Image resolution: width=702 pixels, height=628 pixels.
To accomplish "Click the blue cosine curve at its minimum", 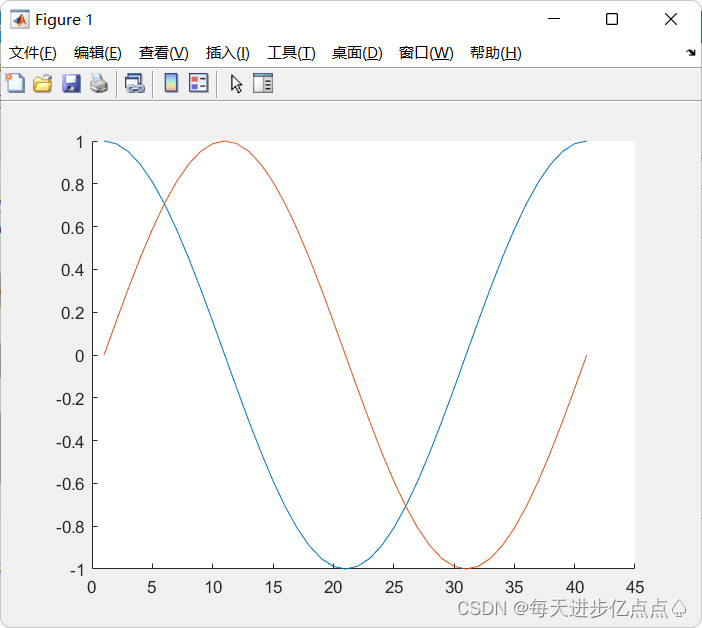I will (x=345, y=568).
